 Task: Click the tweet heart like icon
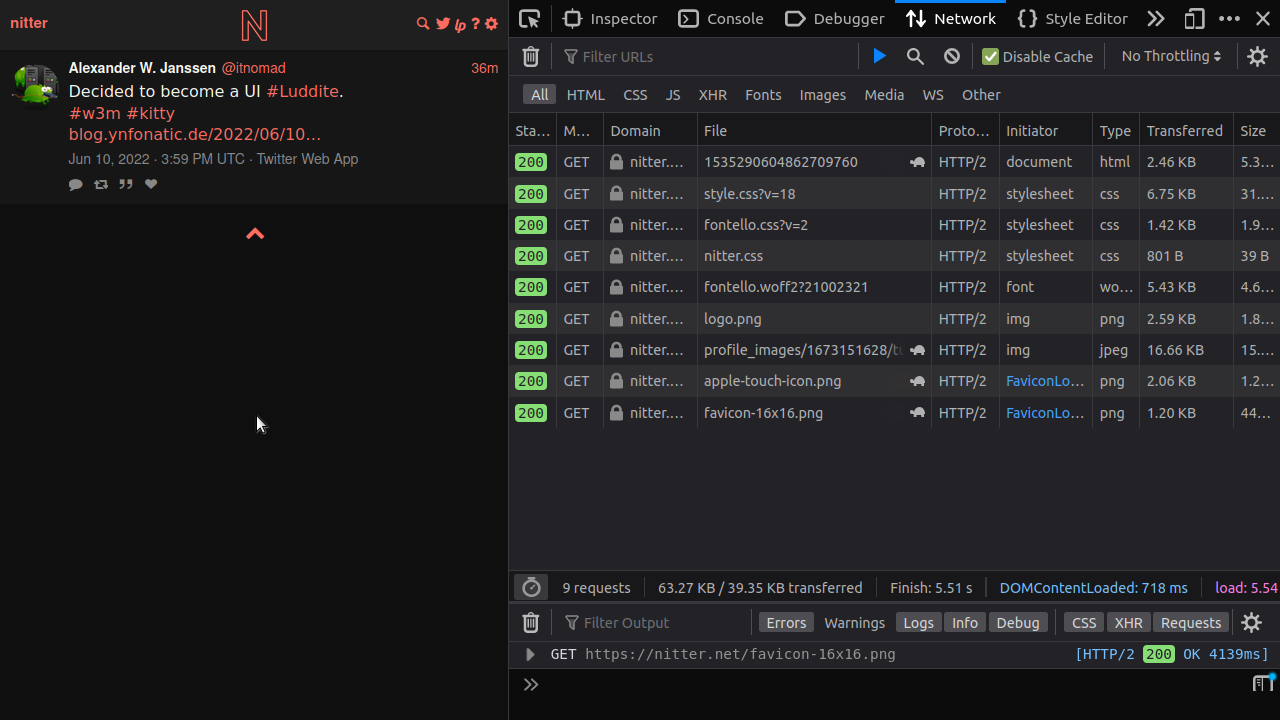tap(151, 184)
